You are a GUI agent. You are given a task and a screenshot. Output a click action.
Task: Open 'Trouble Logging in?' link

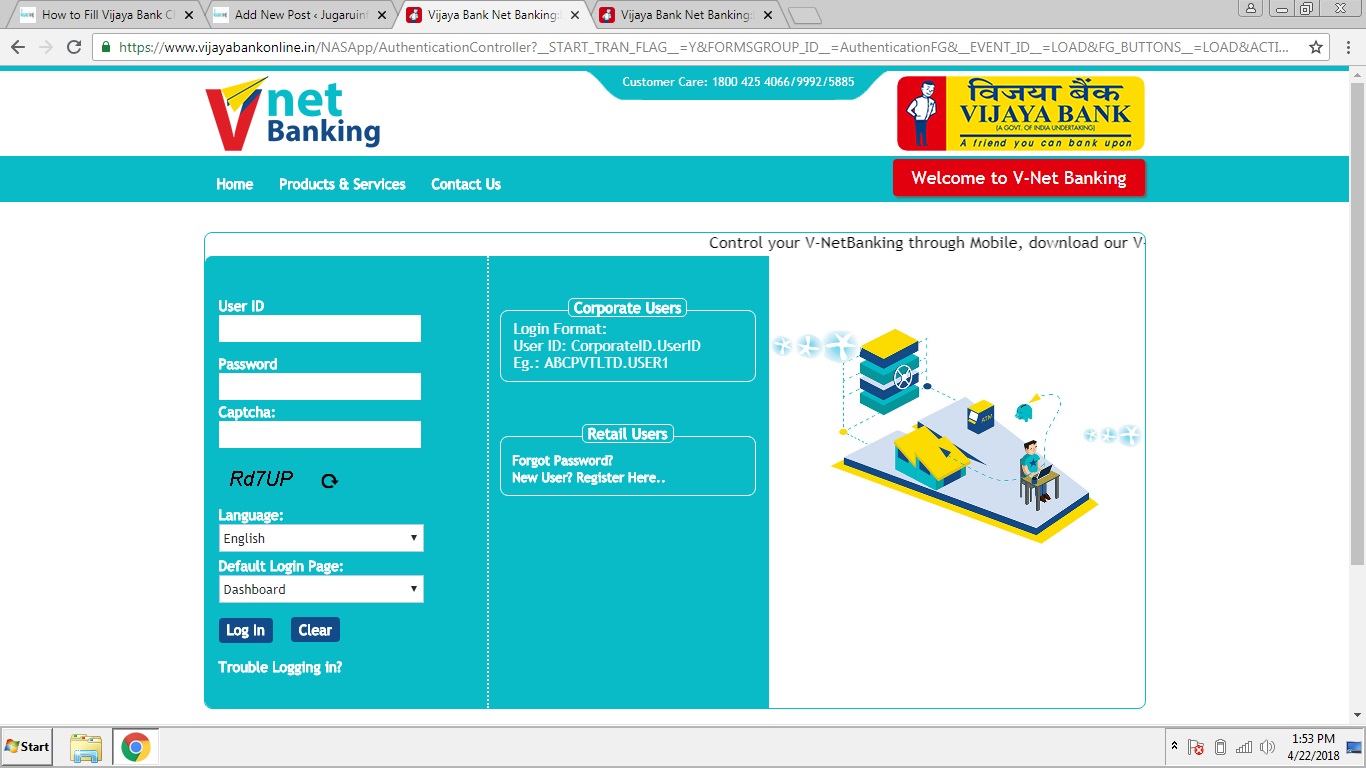click(x=280, y=667)
